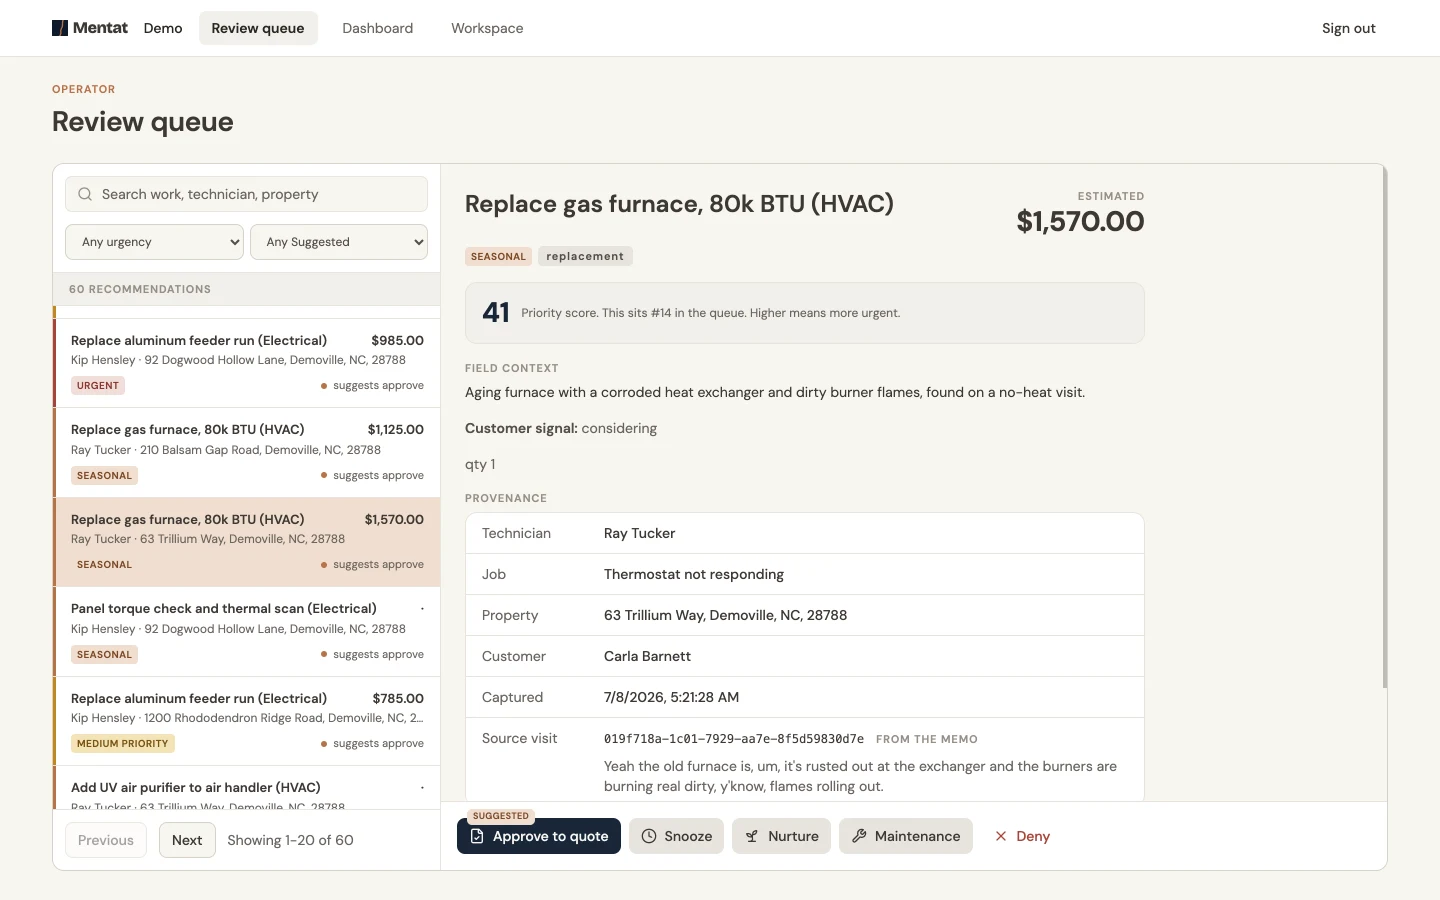Select Panel torque check and thermal scan item
1440x900 pixels.
247,631
